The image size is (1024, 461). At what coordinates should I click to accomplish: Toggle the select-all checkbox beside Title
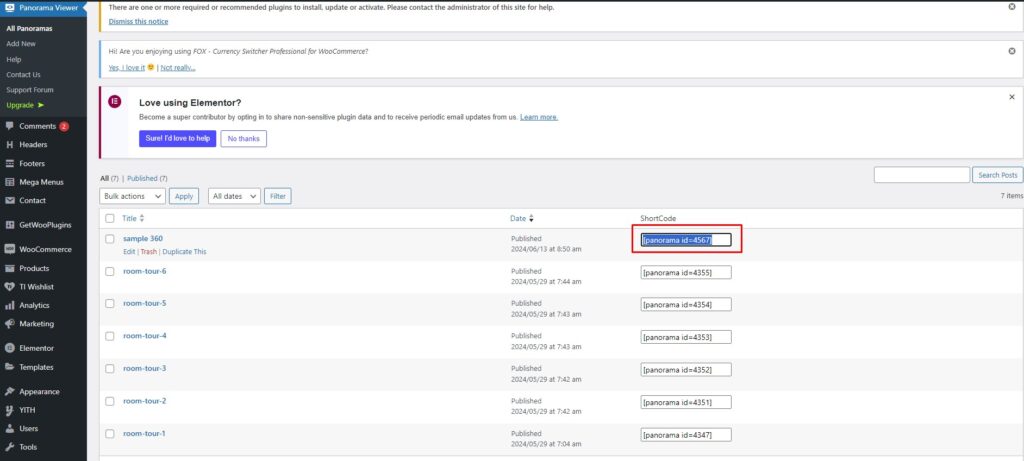click(110, 218)
